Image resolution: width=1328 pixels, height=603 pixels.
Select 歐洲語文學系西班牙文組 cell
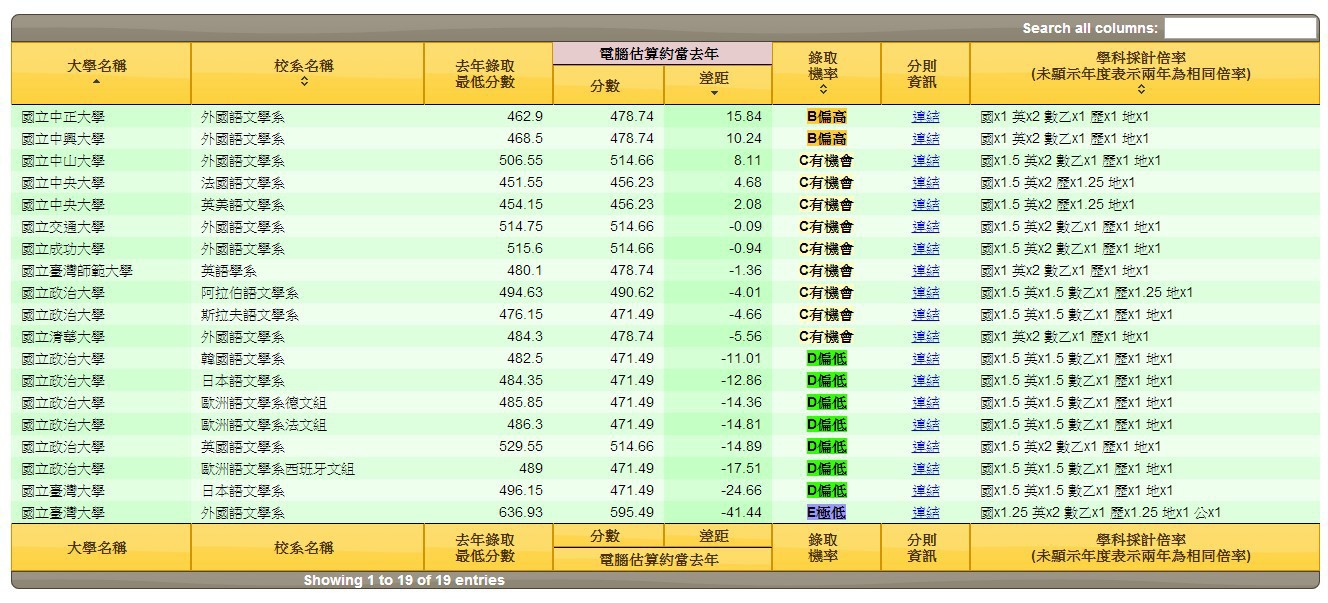[x=307, y=468]
